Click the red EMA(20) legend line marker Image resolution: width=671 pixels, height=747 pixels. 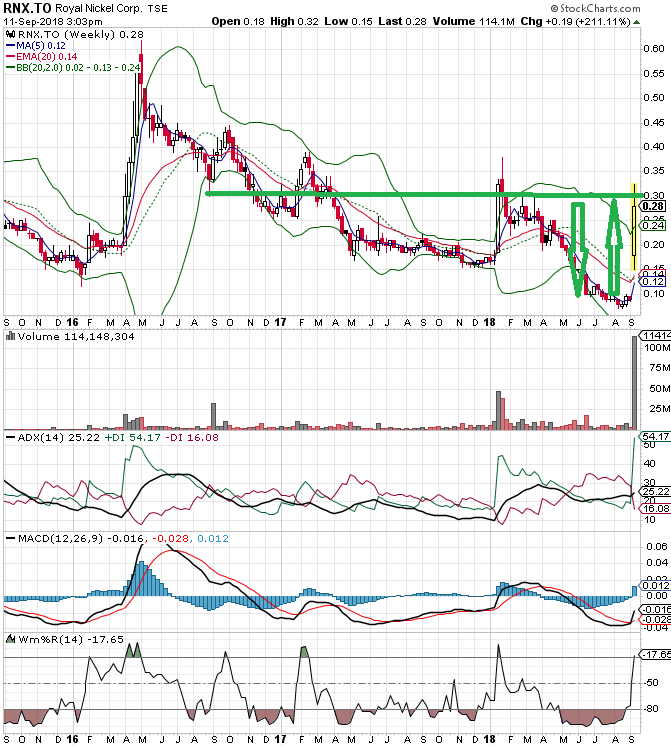tap(10, 57)
